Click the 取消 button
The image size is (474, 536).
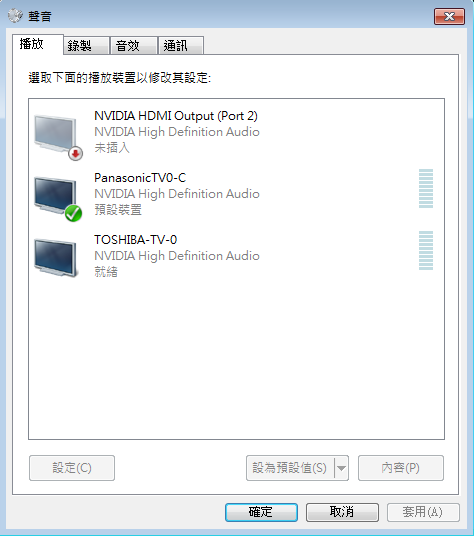tap(342, 512)
